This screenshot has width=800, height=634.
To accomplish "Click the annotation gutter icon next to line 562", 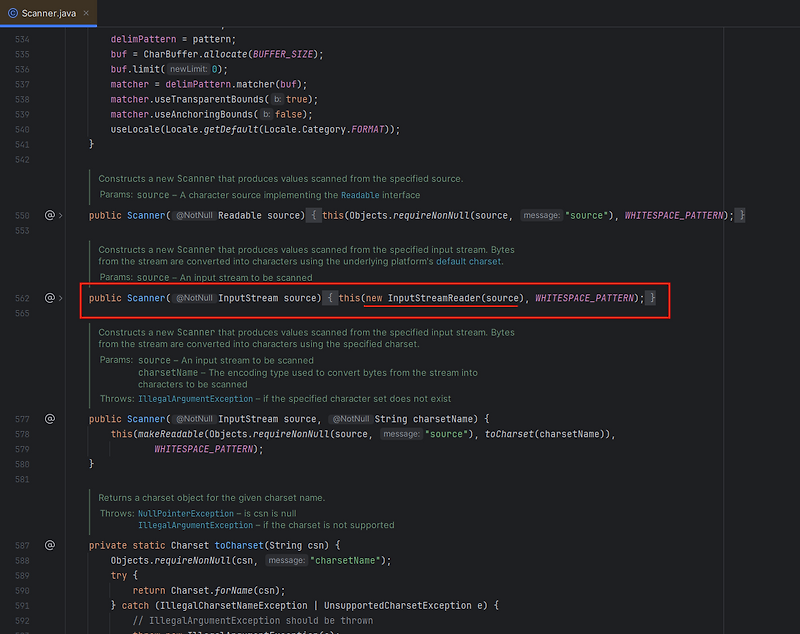I will click(x=48, y=297).
